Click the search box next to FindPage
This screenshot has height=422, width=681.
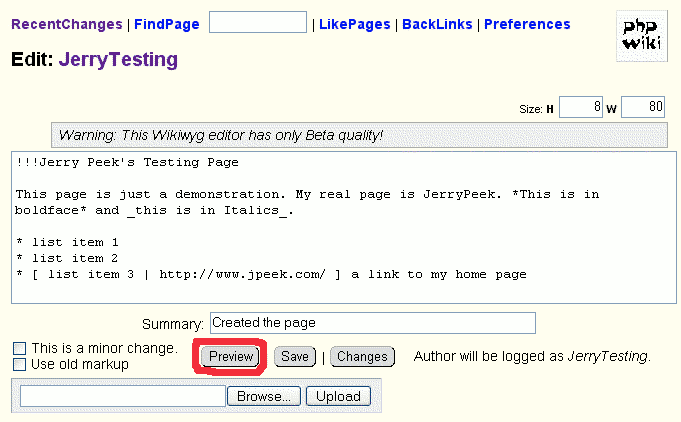(x=257, y=23)
